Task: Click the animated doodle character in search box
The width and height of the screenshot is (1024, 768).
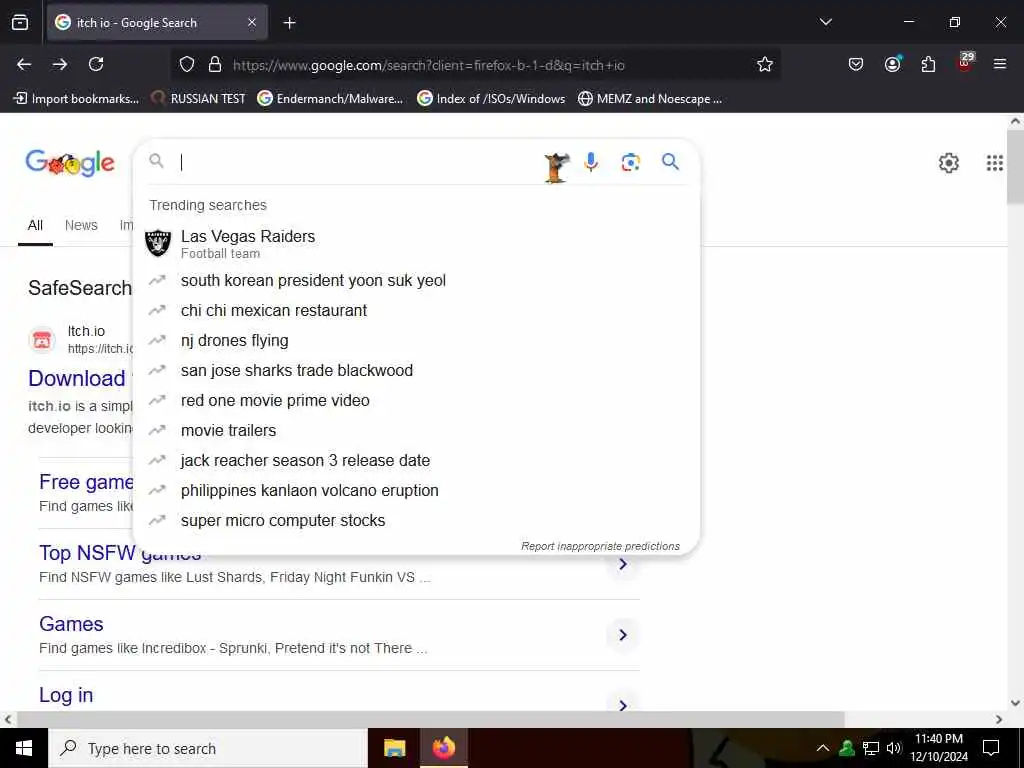Action: tap(556, 167)
